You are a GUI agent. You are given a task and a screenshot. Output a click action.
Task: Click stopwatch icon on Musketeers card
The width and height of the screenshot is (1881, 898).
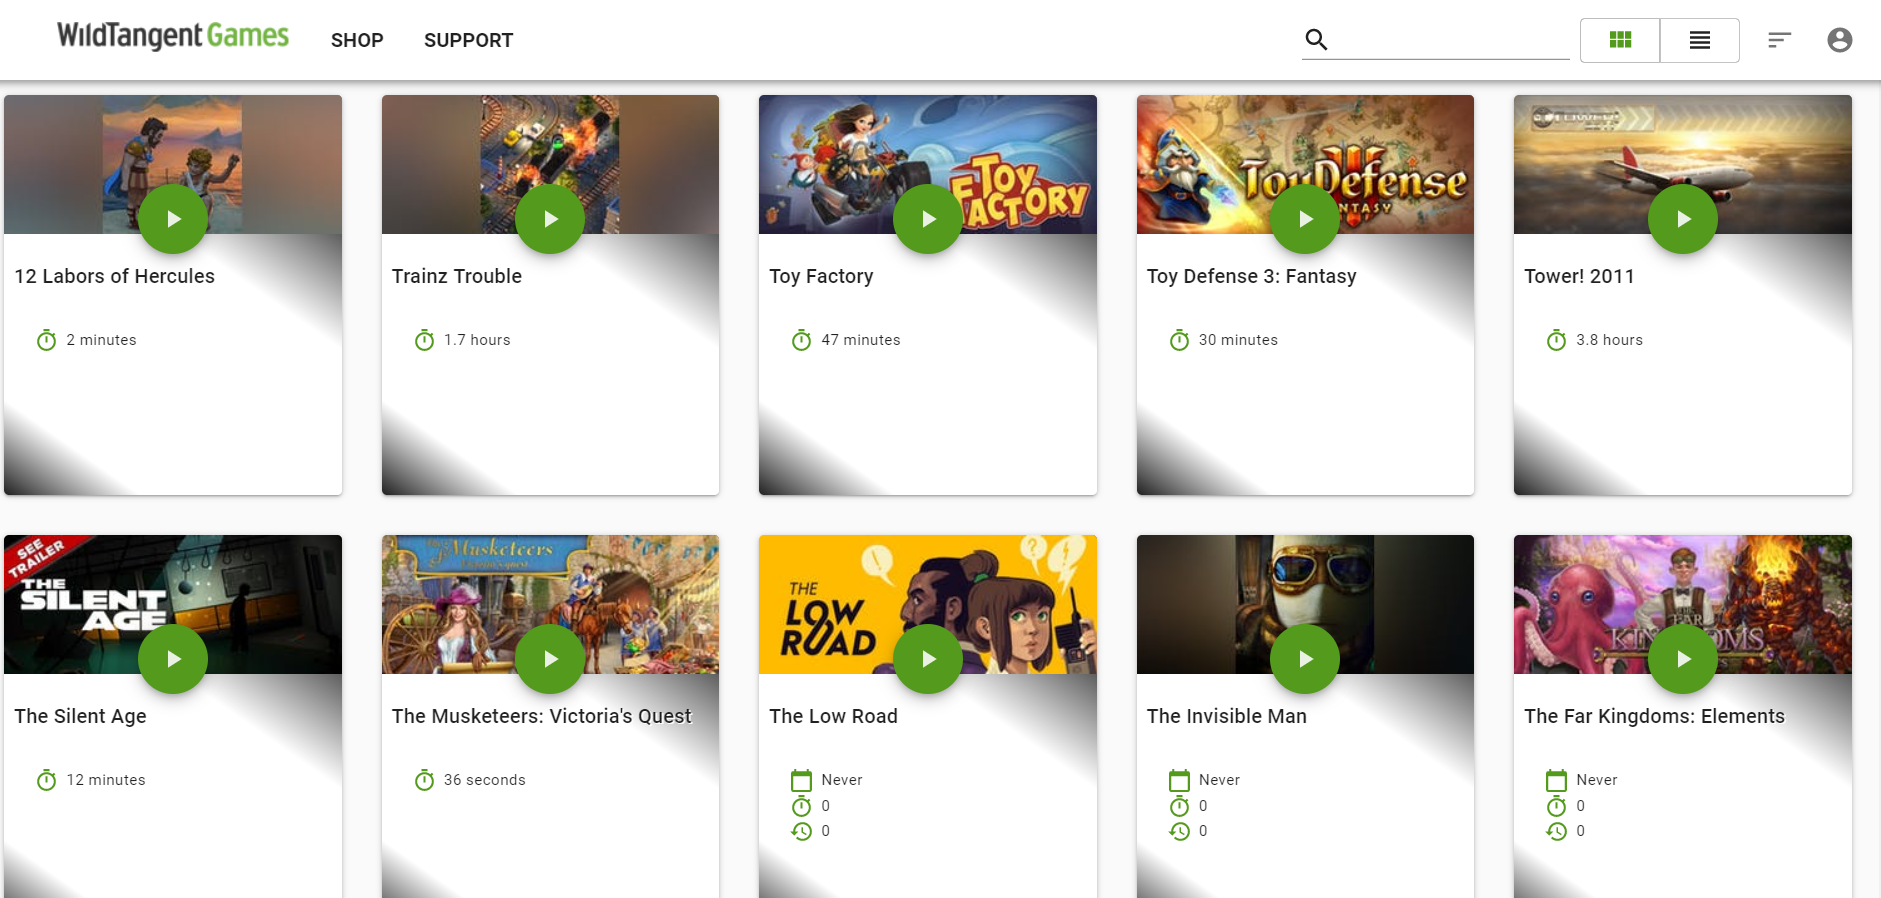pos(424,780)
